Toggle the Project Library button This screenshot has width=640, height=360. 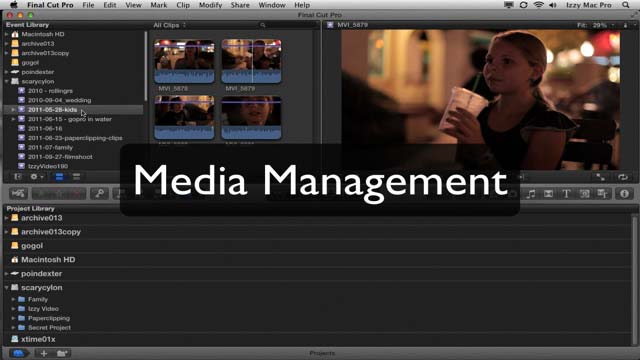[x=18, y=353]
